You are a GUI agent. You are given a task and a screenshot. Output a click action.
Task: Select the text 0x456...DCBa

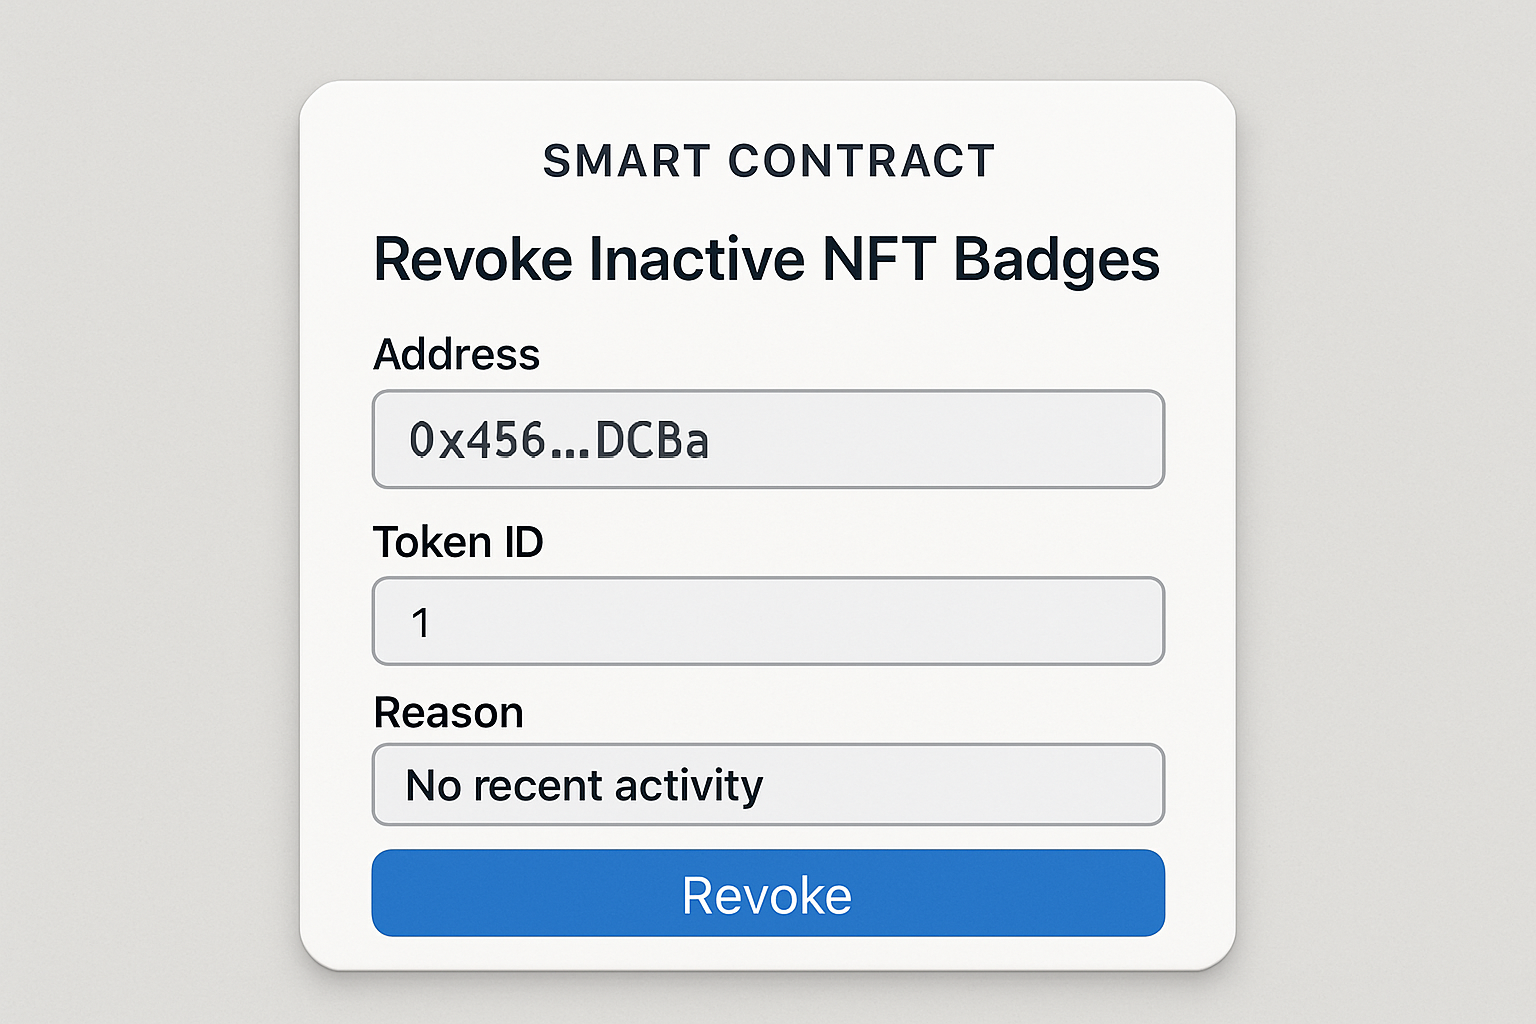[557, 440]
